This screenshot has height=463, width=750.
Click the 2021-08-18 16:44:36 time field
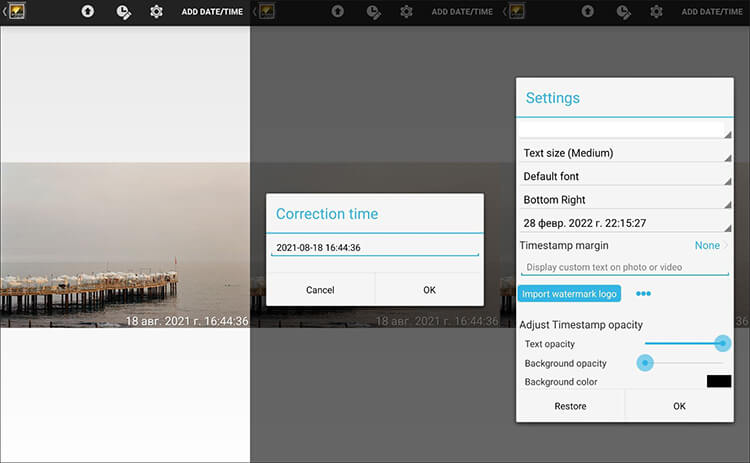pos(375,248)
